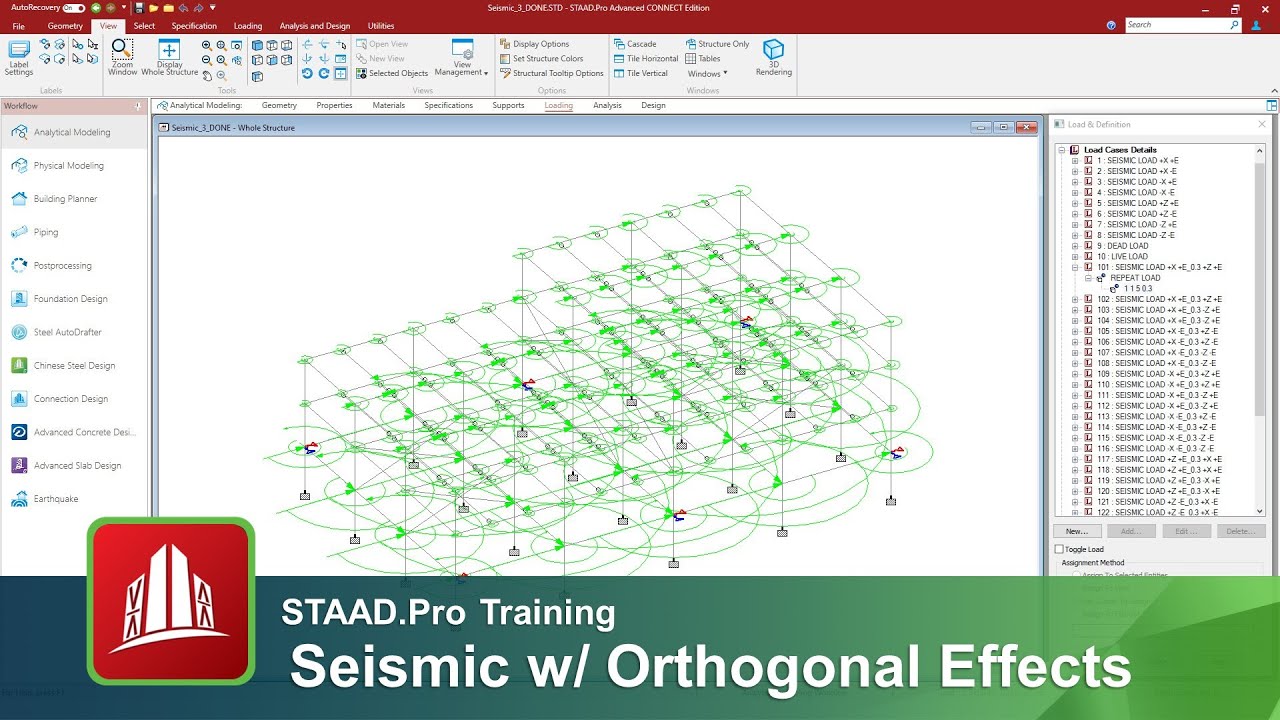Screen dimensions: 1280x720
Task: Click Structure Only view
Action: pyautogui.click(x=717, y=44)
